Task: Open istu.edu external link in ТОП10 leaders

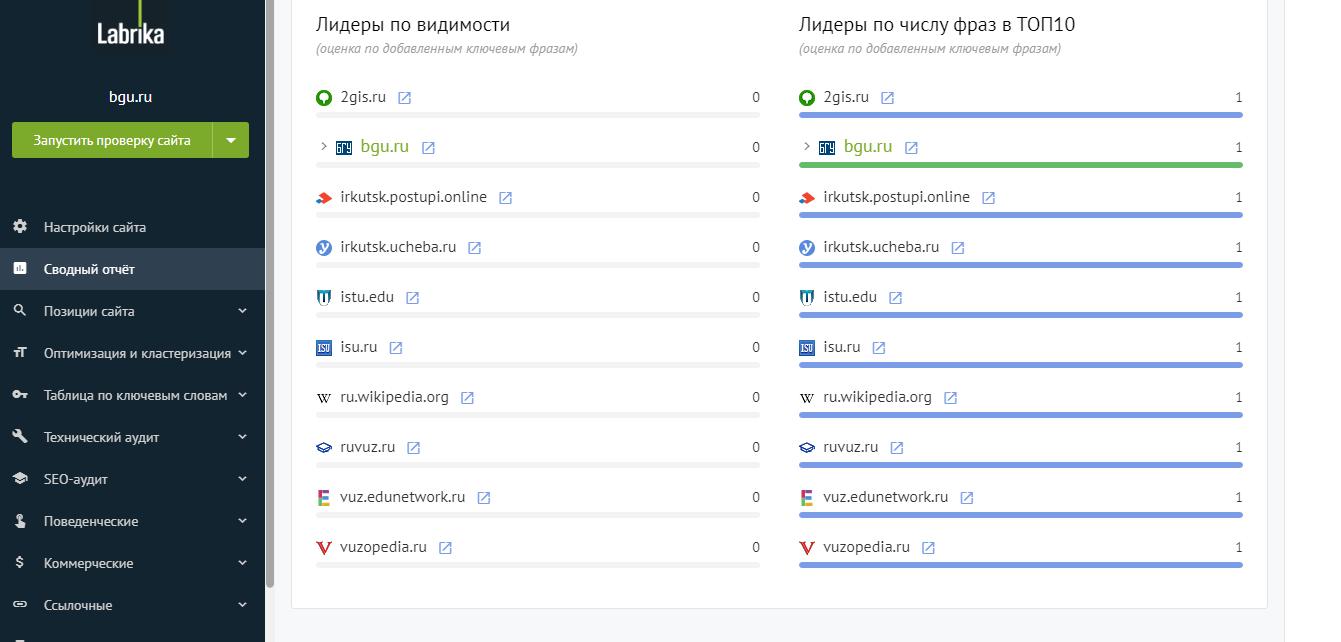Action: [896, 298]
